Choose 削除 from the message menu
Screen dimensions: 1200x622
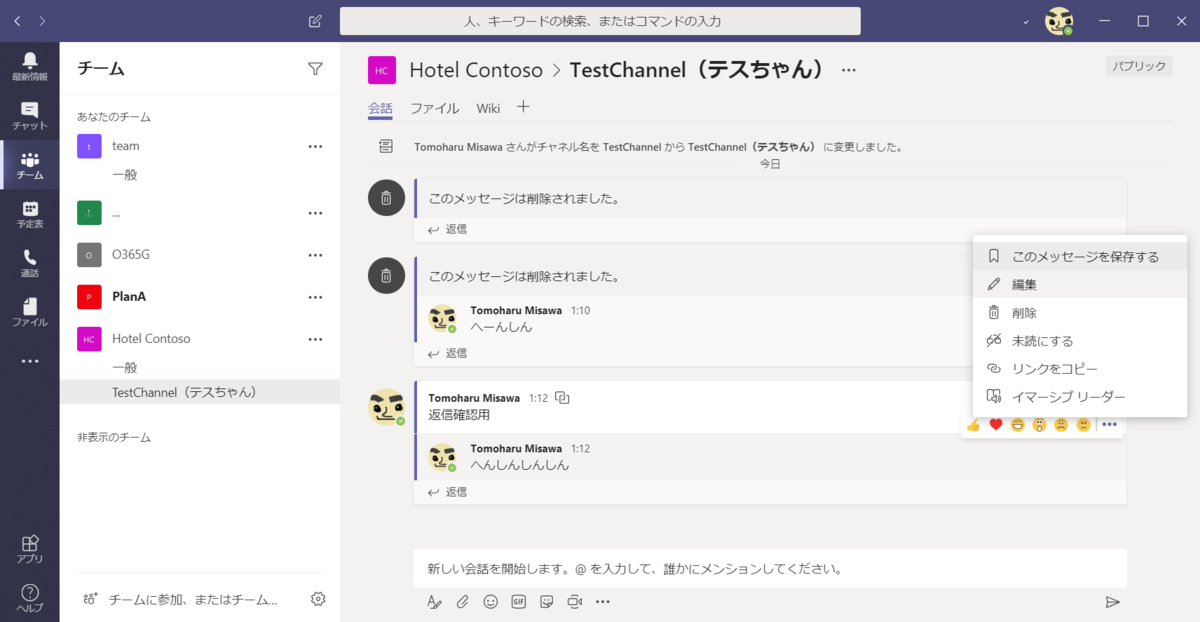tap(1080, 312)
